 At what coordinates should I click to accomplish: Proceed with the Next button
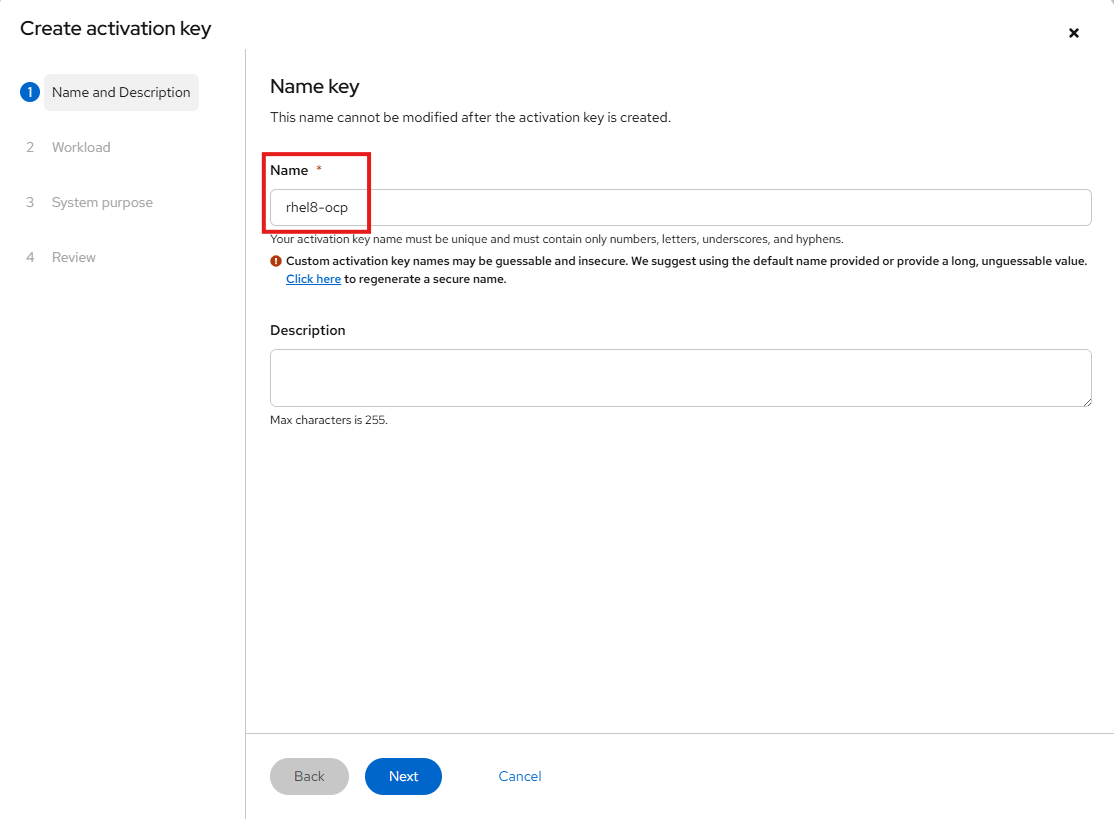click(404, 777)
